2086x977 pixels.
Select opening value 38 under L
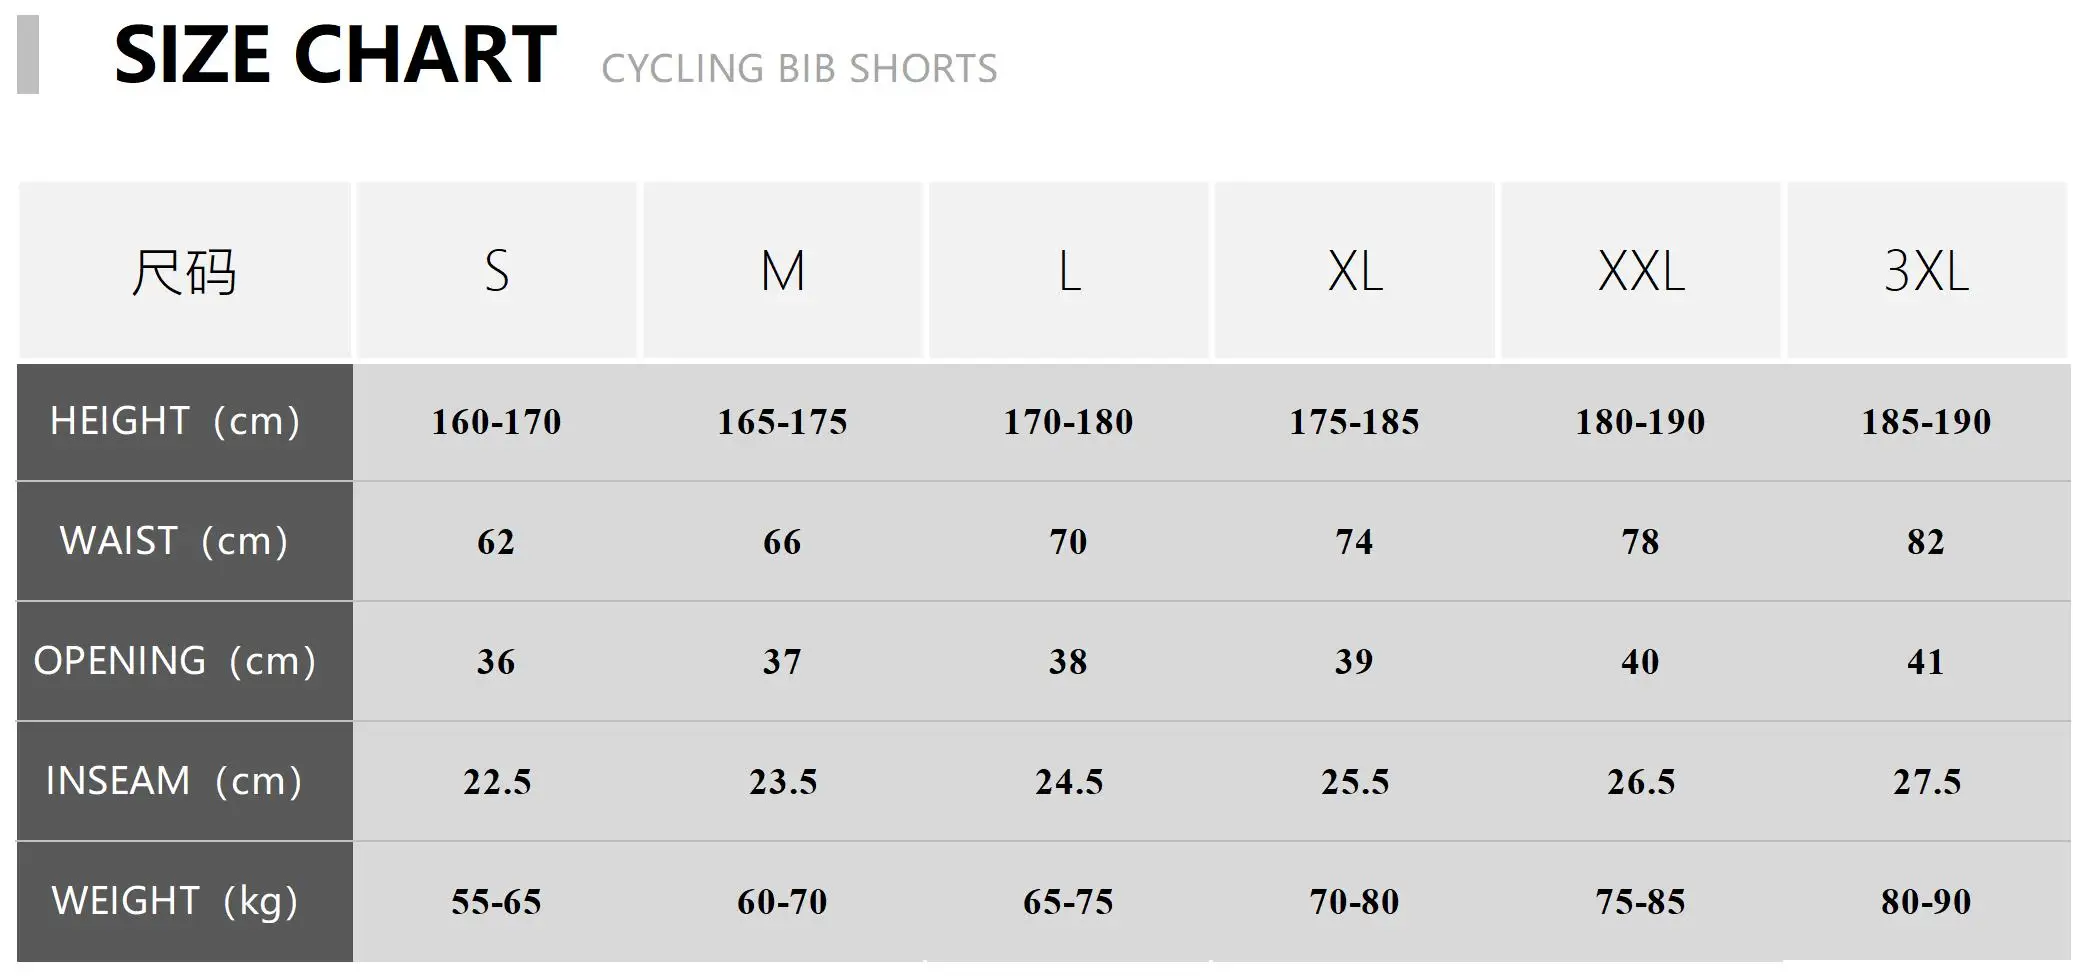[x=1068, y=662]
